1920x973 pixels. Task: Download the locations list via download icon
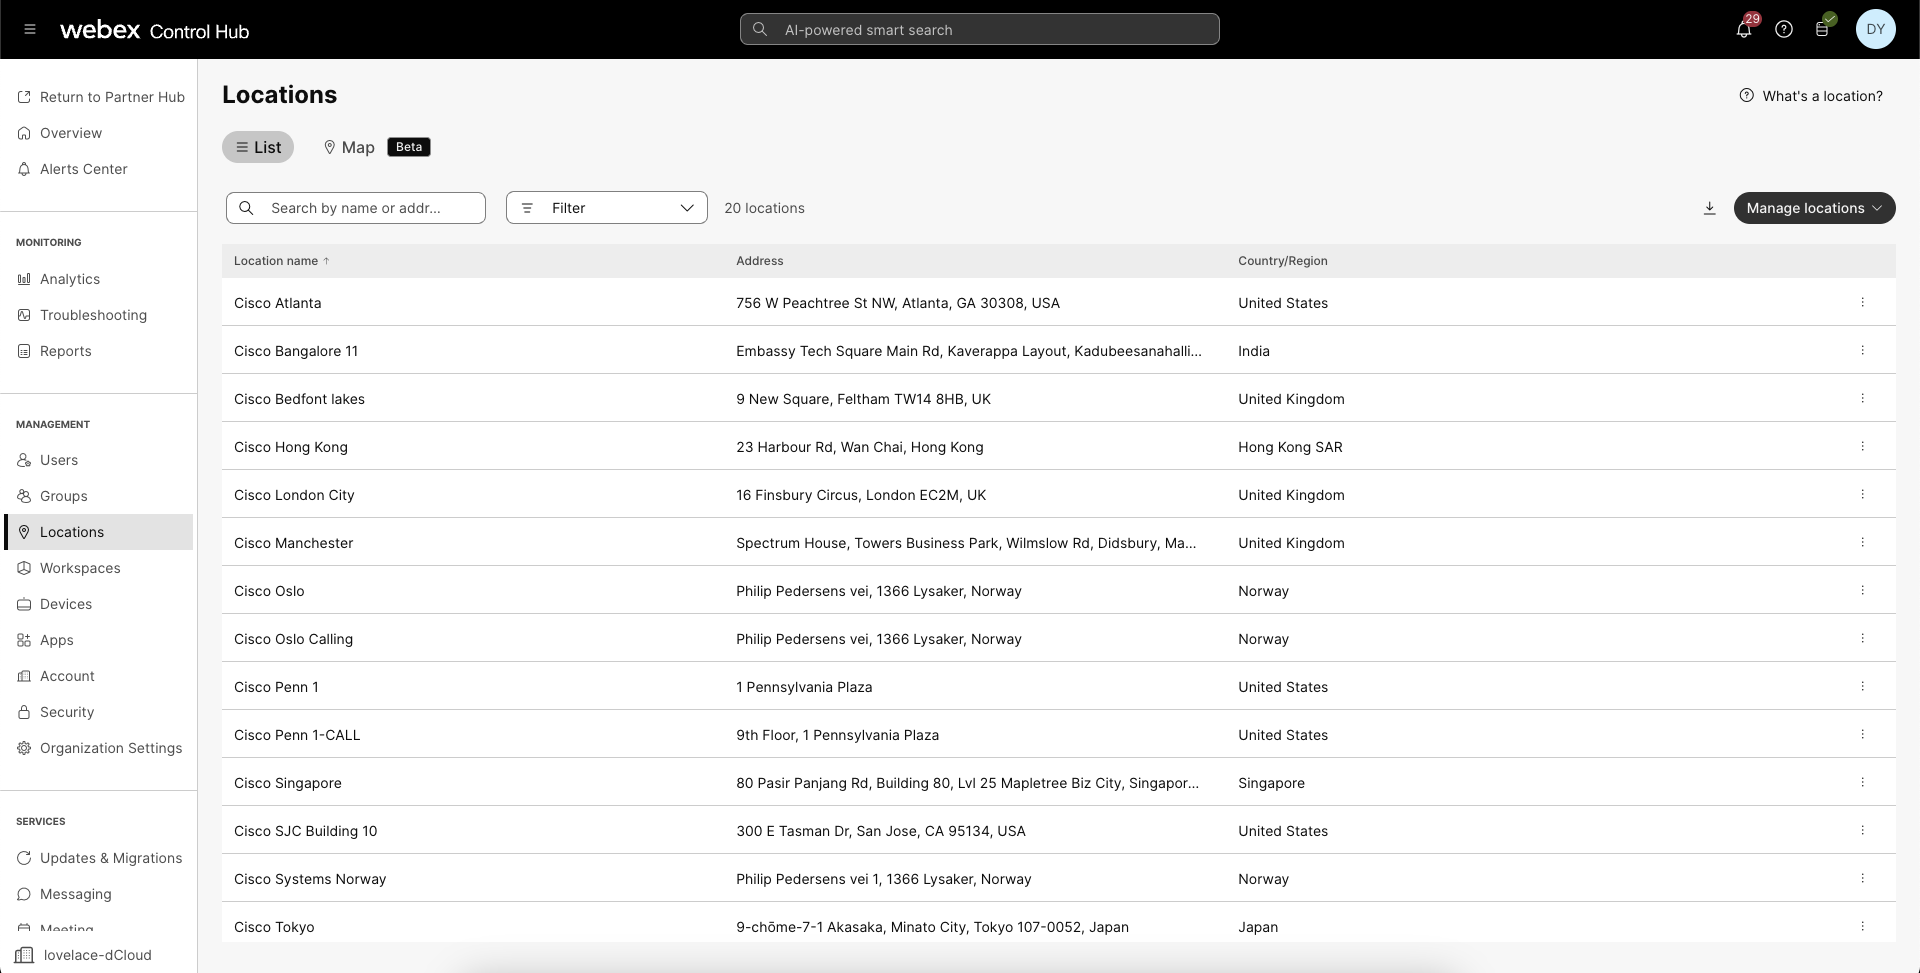click(1710, 208)
